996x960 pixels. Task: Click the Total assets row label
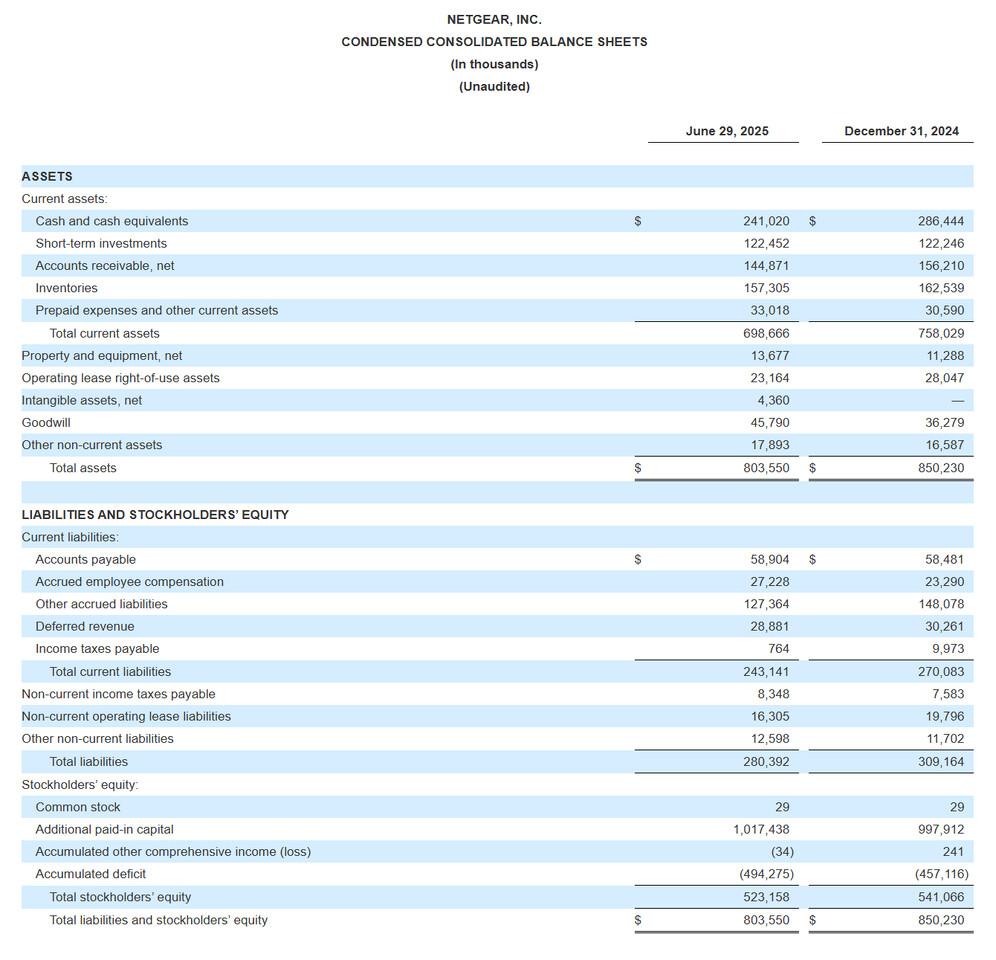(83, 468)
